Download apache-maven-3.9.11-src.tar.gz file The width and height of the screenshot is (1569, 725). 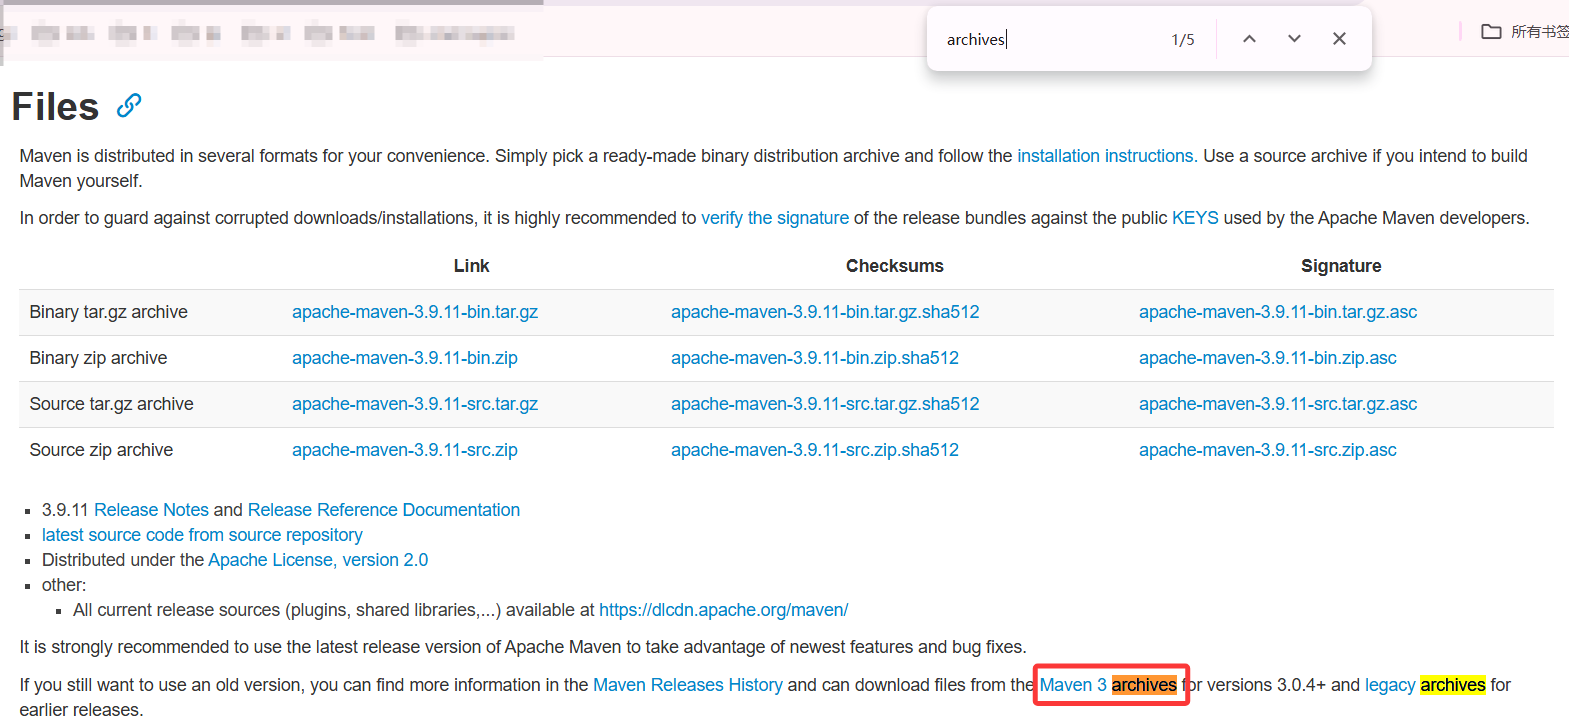tap(414, 404)
